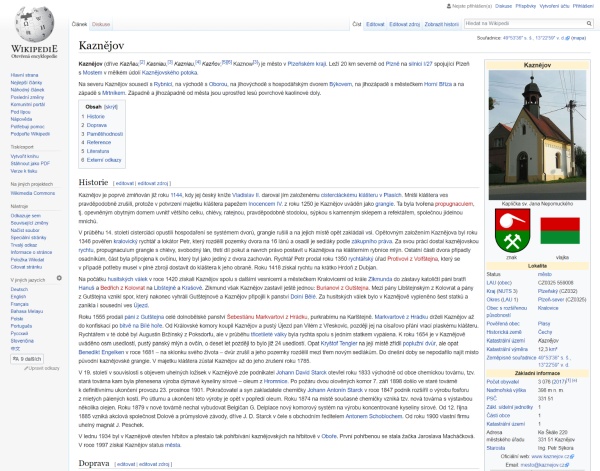Screen dimensions: 600x471
Task: Click the user icon beside Nejste přihlášen(a)
Action: point(448,6)
